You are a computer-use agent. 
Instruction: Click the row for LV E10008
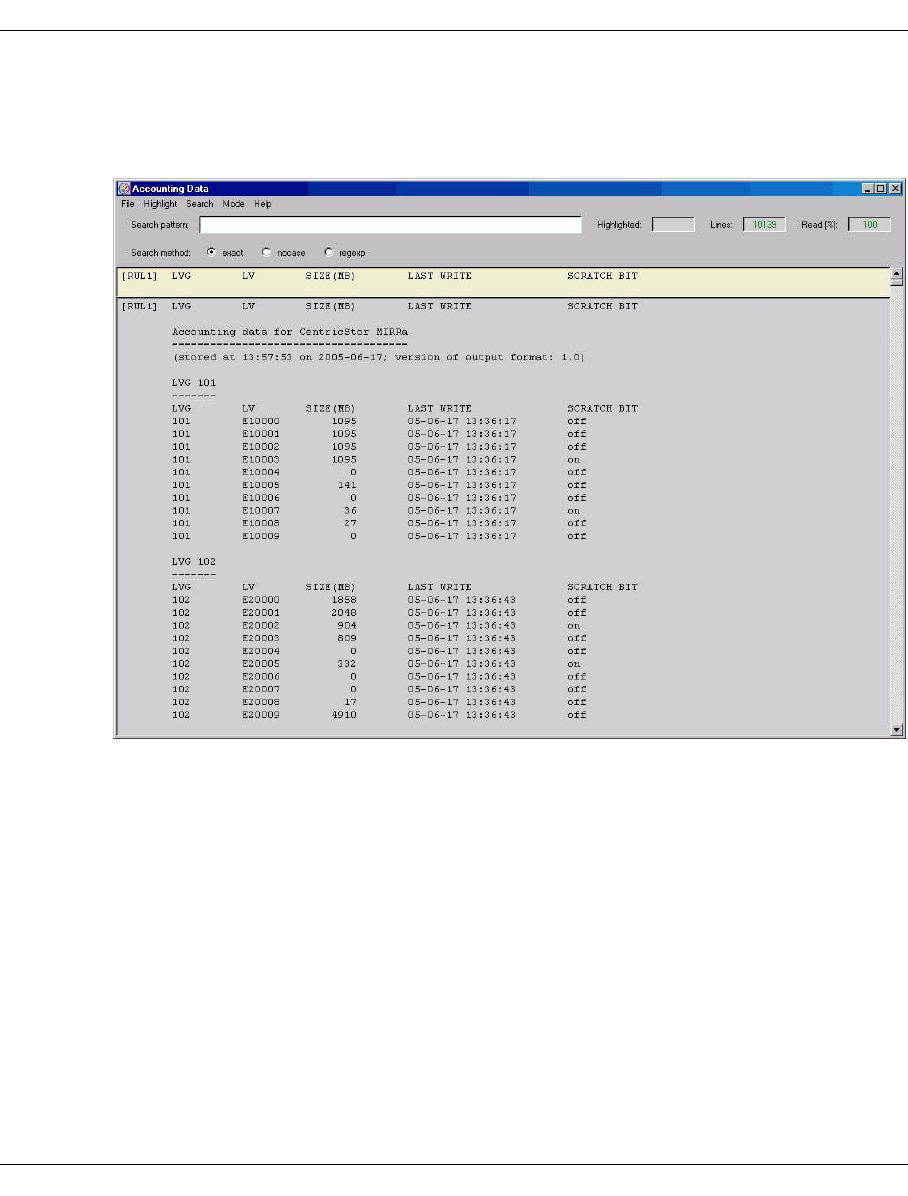[x=379, y=523]
